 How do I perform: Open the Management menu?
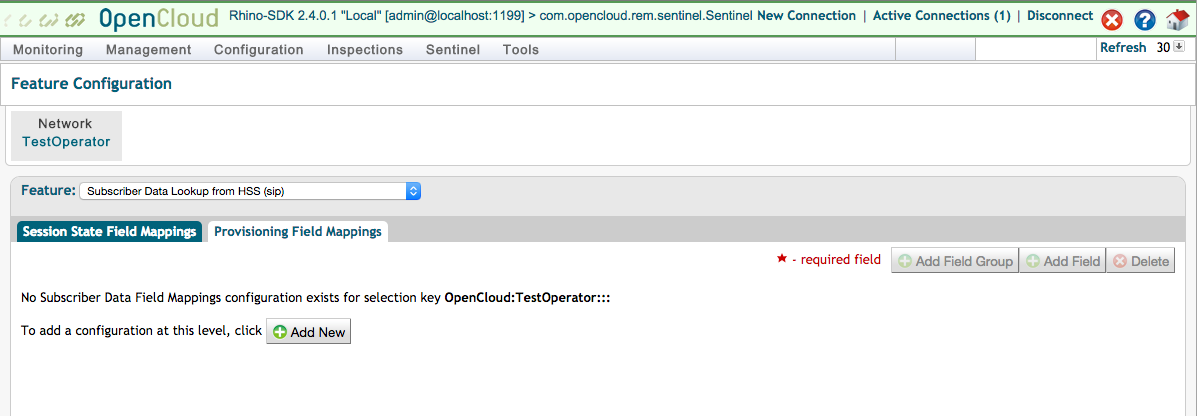(x=149, y=50)
